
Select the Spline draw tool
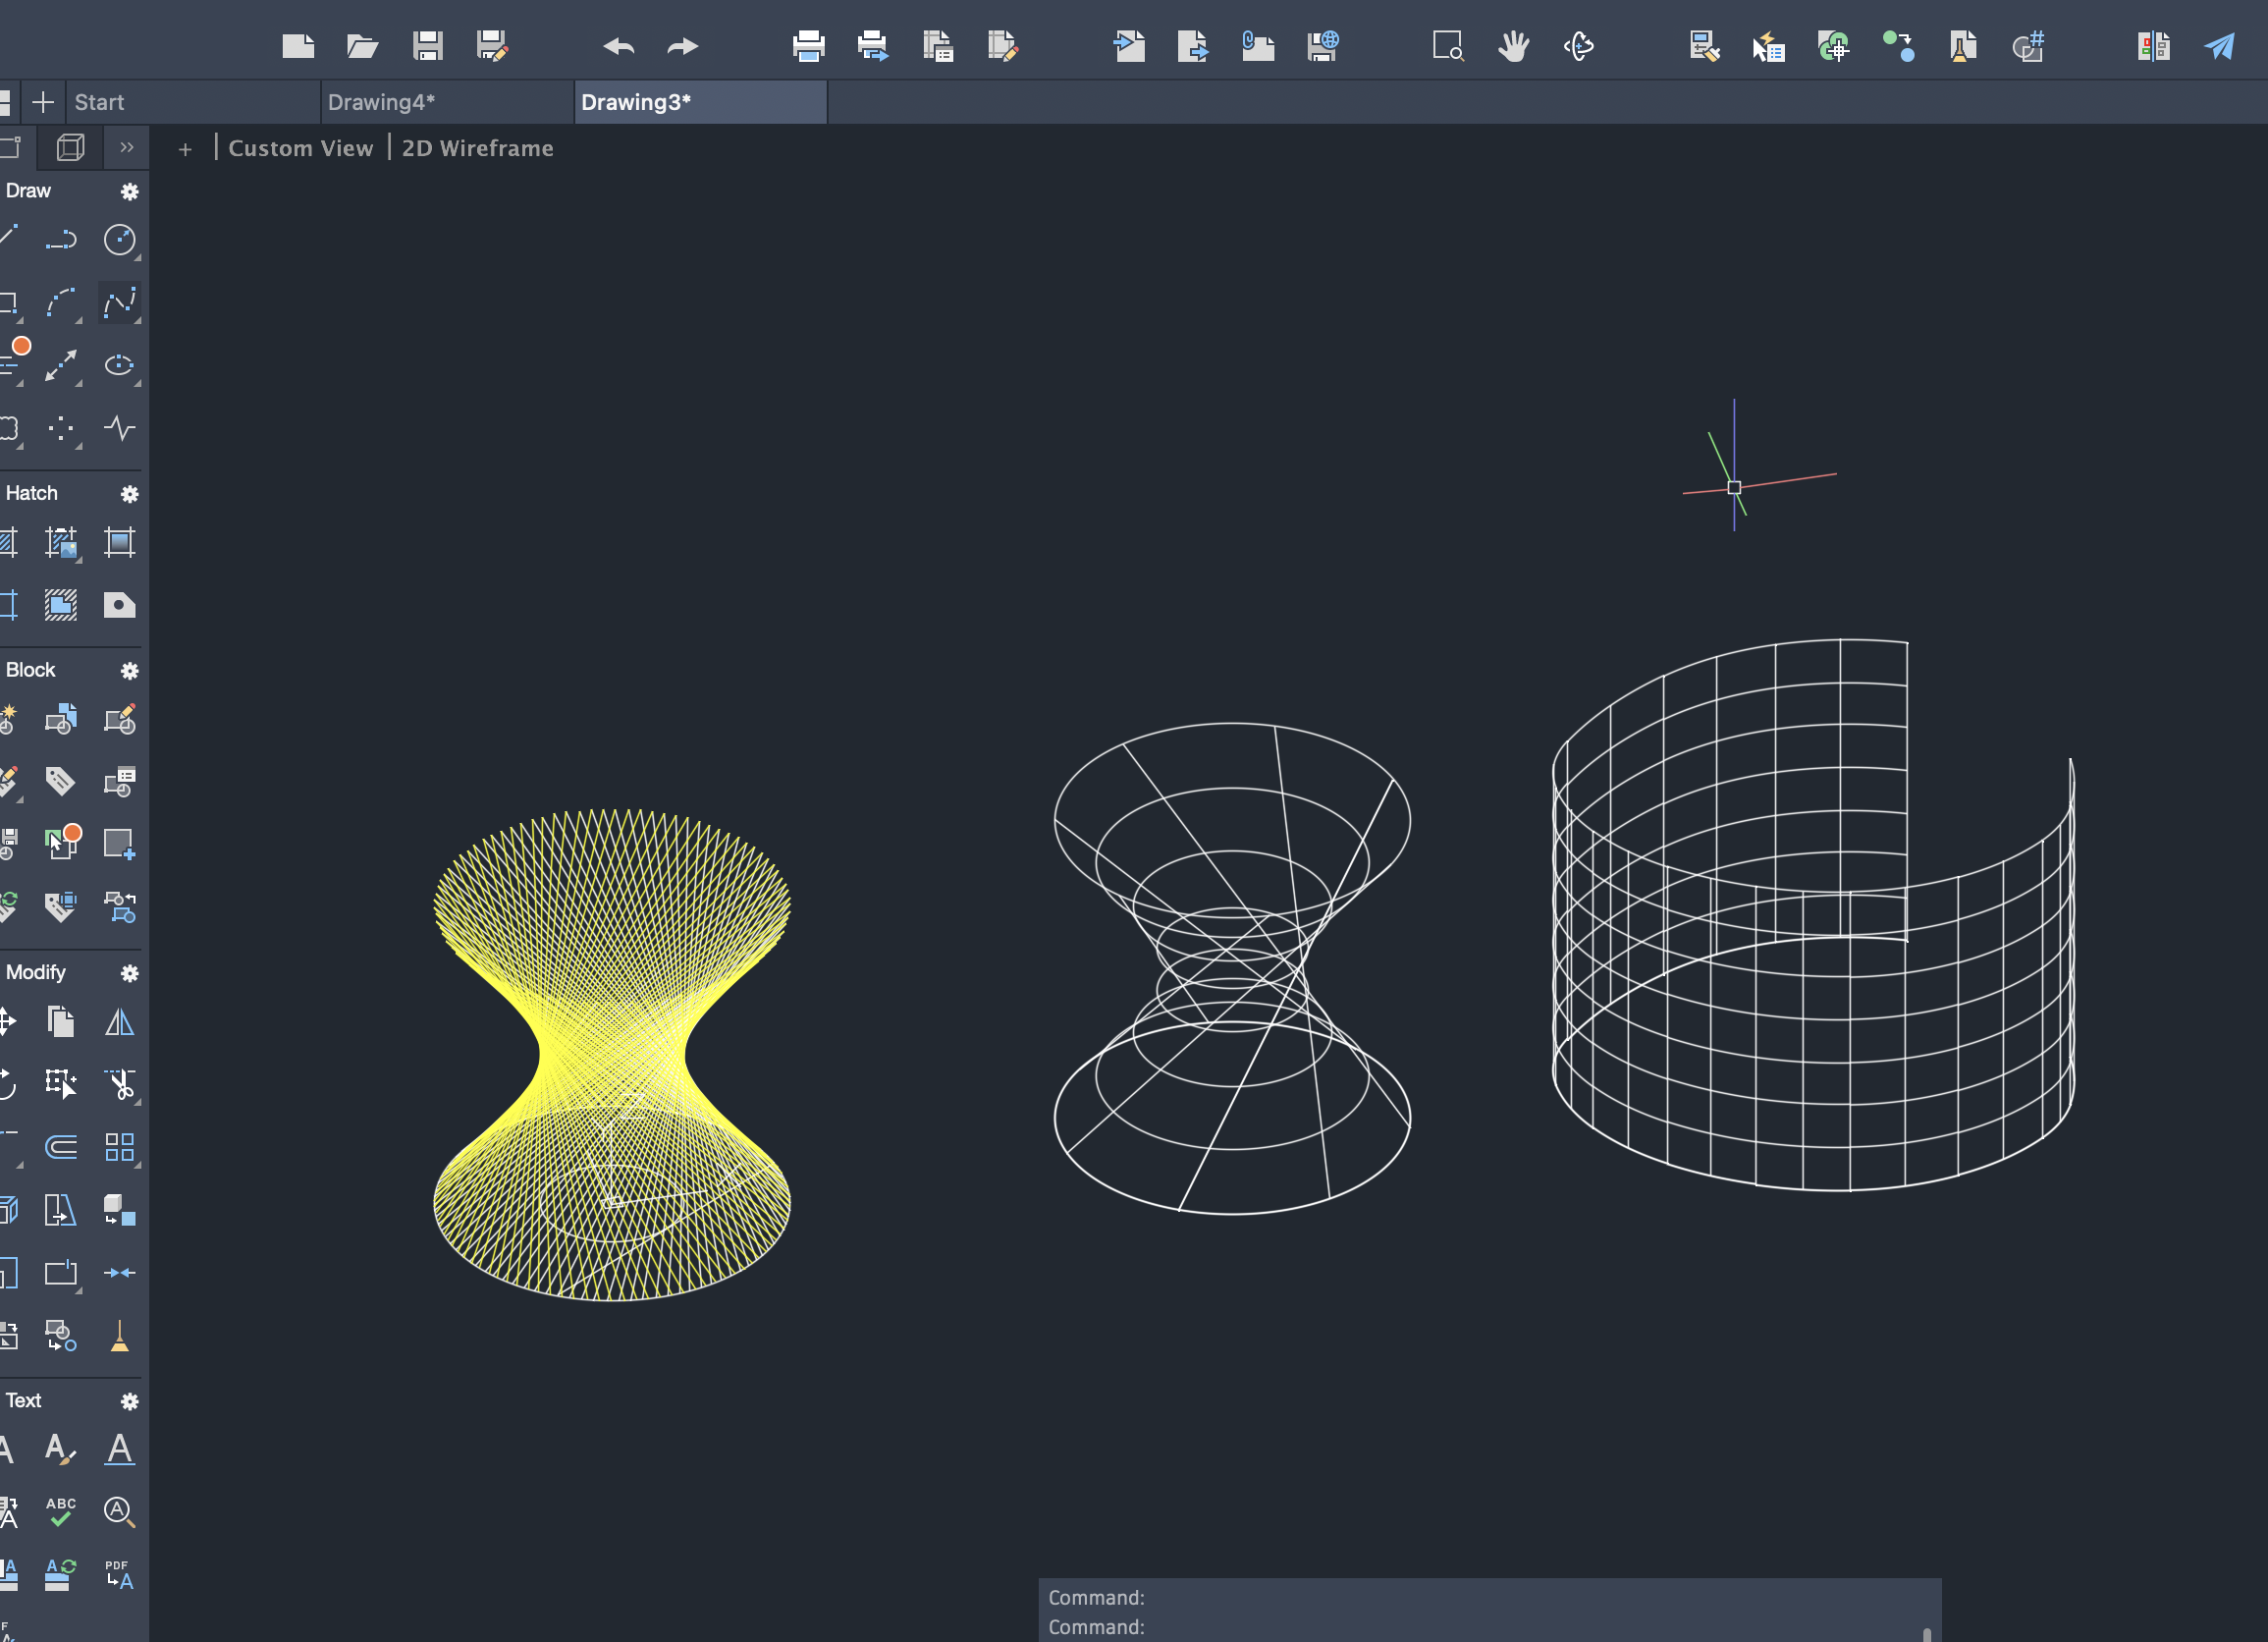click(x=120, y=303)
